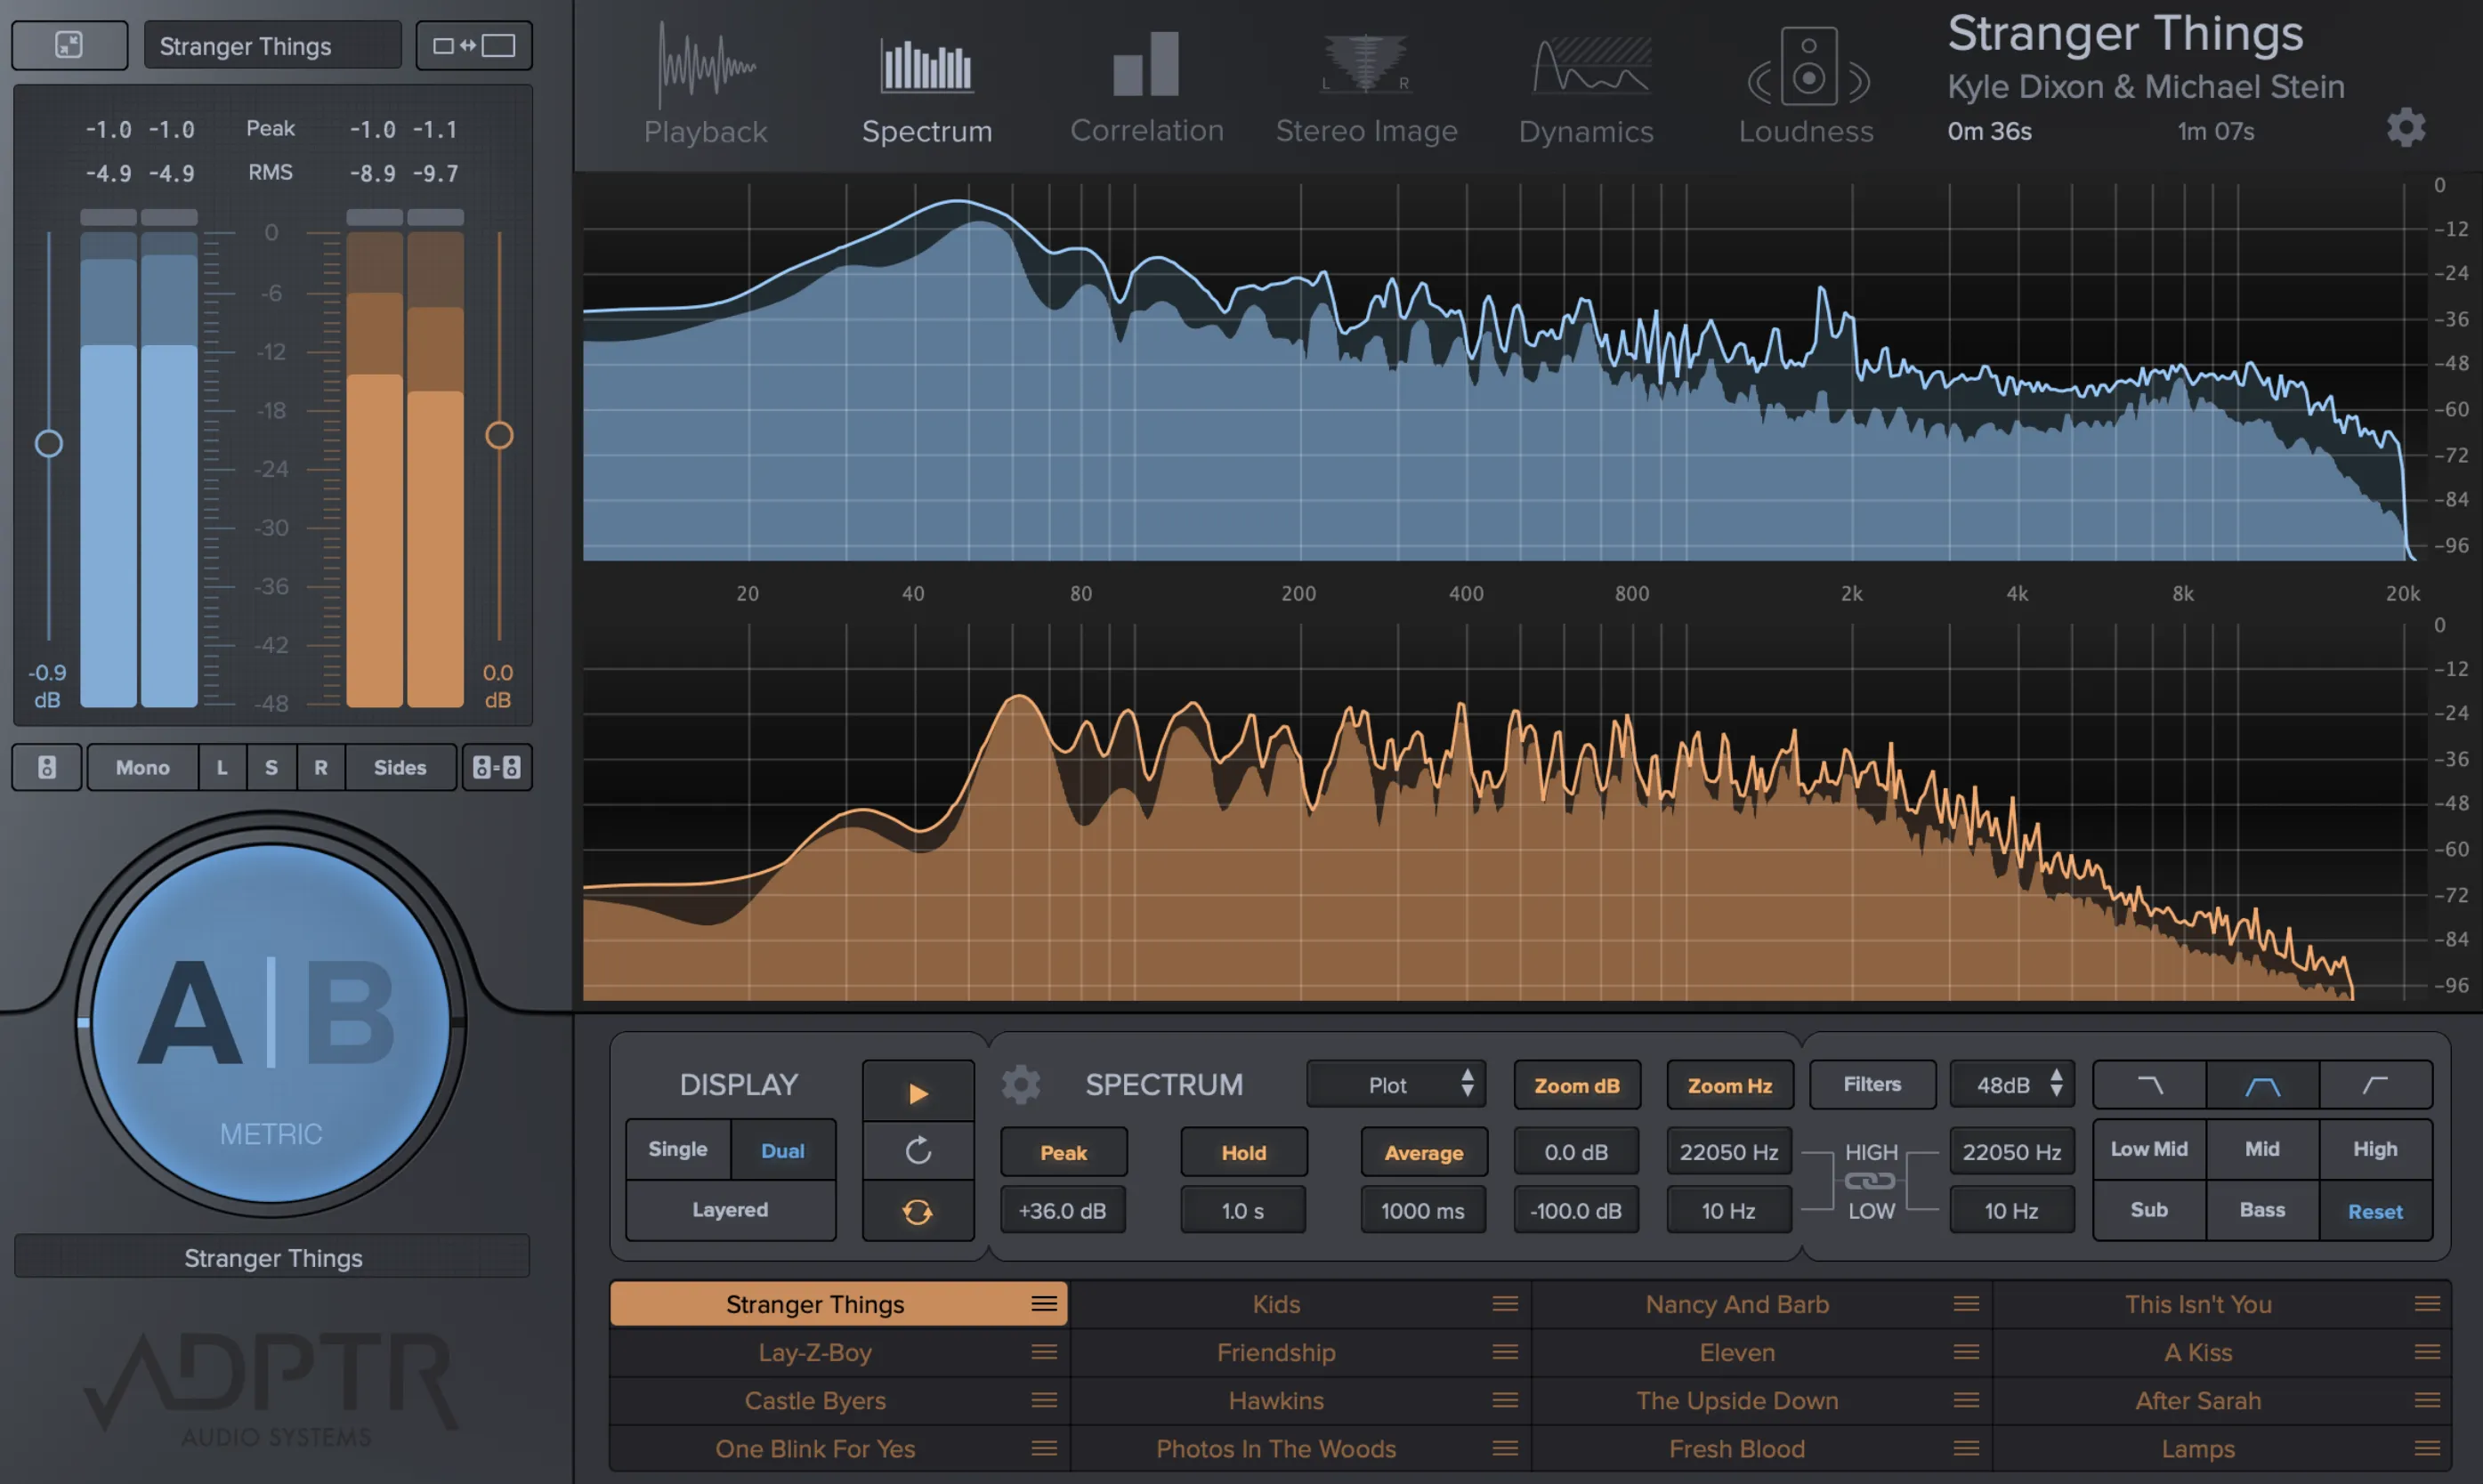Image resolution: width=2483 pixels, height=1484 pixels.
Task: Select the high-pass filter shape icon
Action: [x=2375, y=1085]
